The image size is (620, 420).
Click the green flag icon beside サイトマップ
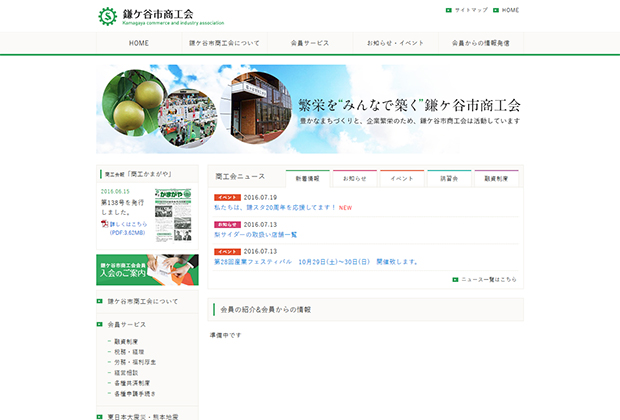pyautogui.click(x=449, y=10)
